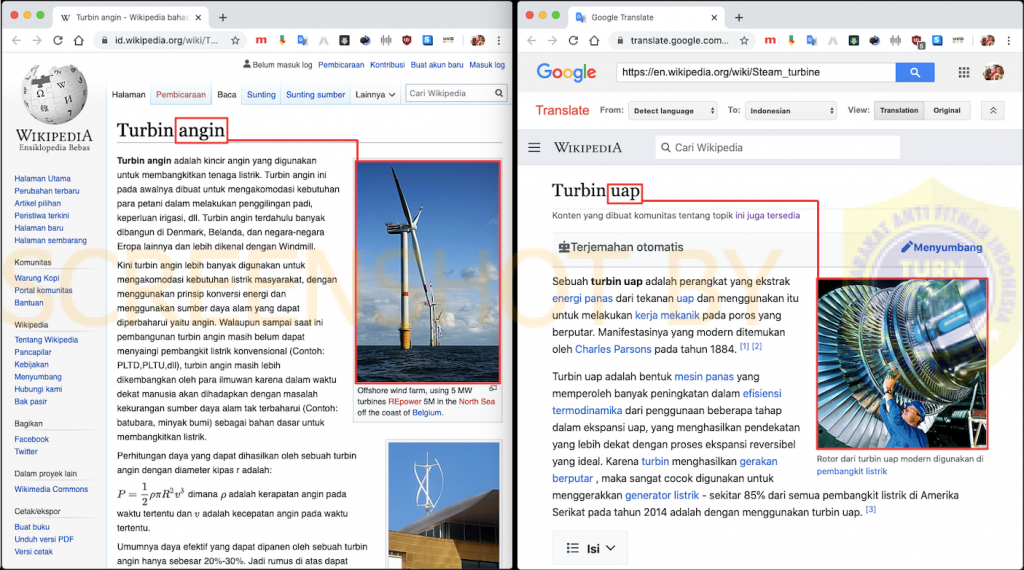Switch view to Translation
The image size is (1024, 570).
click(x=899, y=110)
